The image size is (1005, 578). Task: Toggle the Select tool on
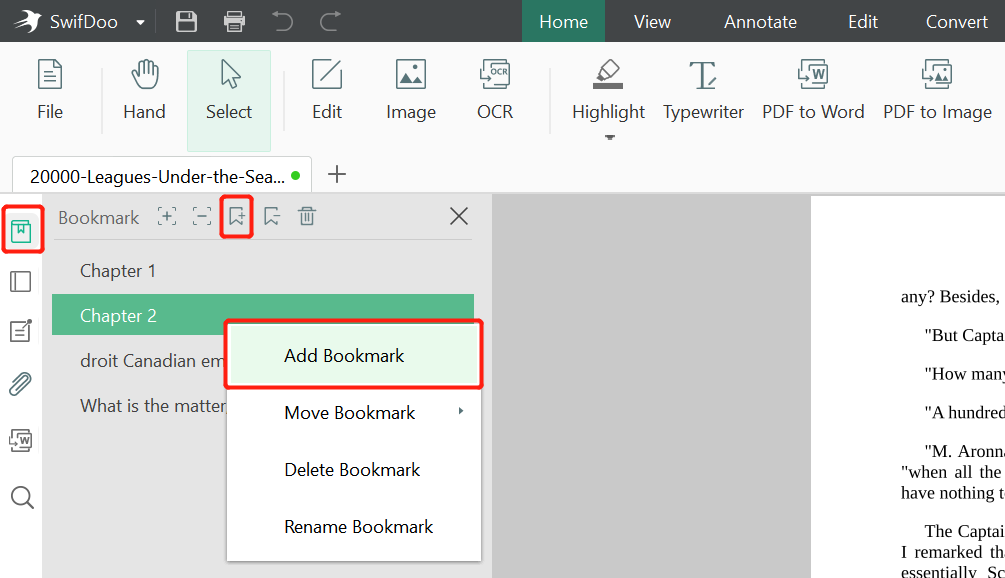[x=228, y=90]
